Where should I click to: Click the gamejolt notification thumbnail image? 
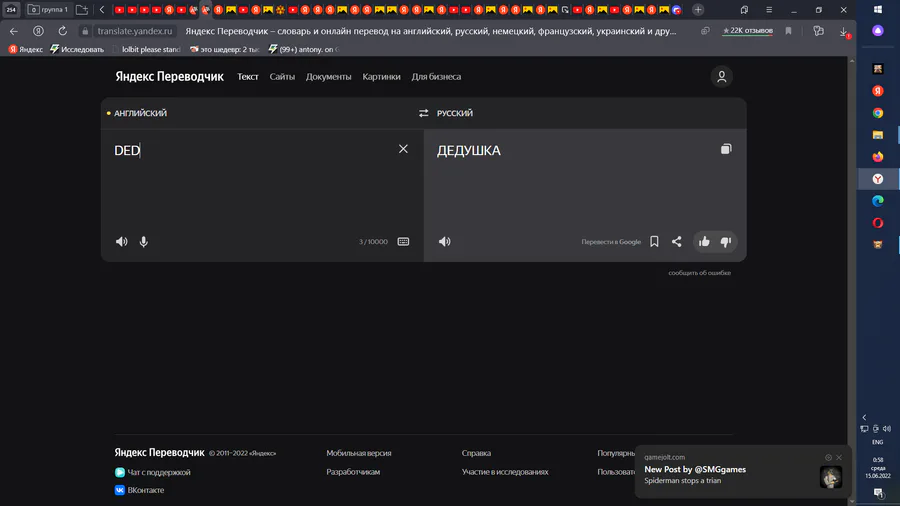(831, 477)
